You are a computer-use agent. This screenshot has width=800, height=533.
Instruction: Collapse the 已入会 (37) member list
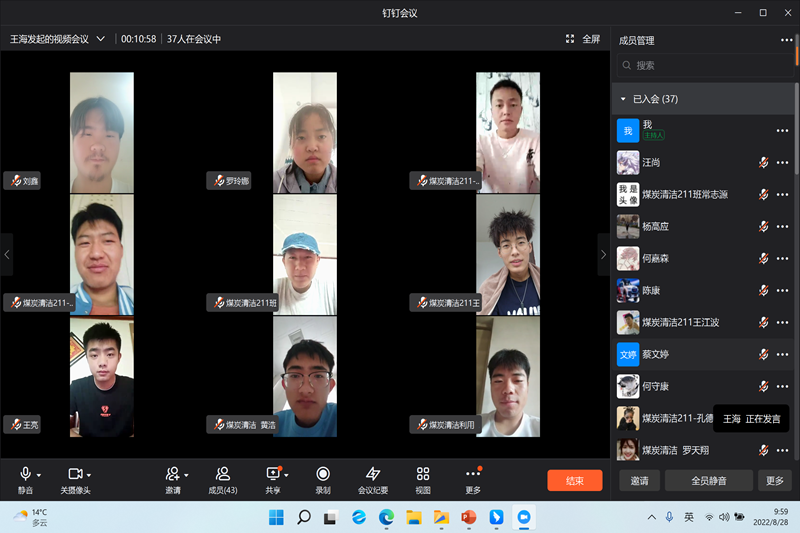(624, 99)
